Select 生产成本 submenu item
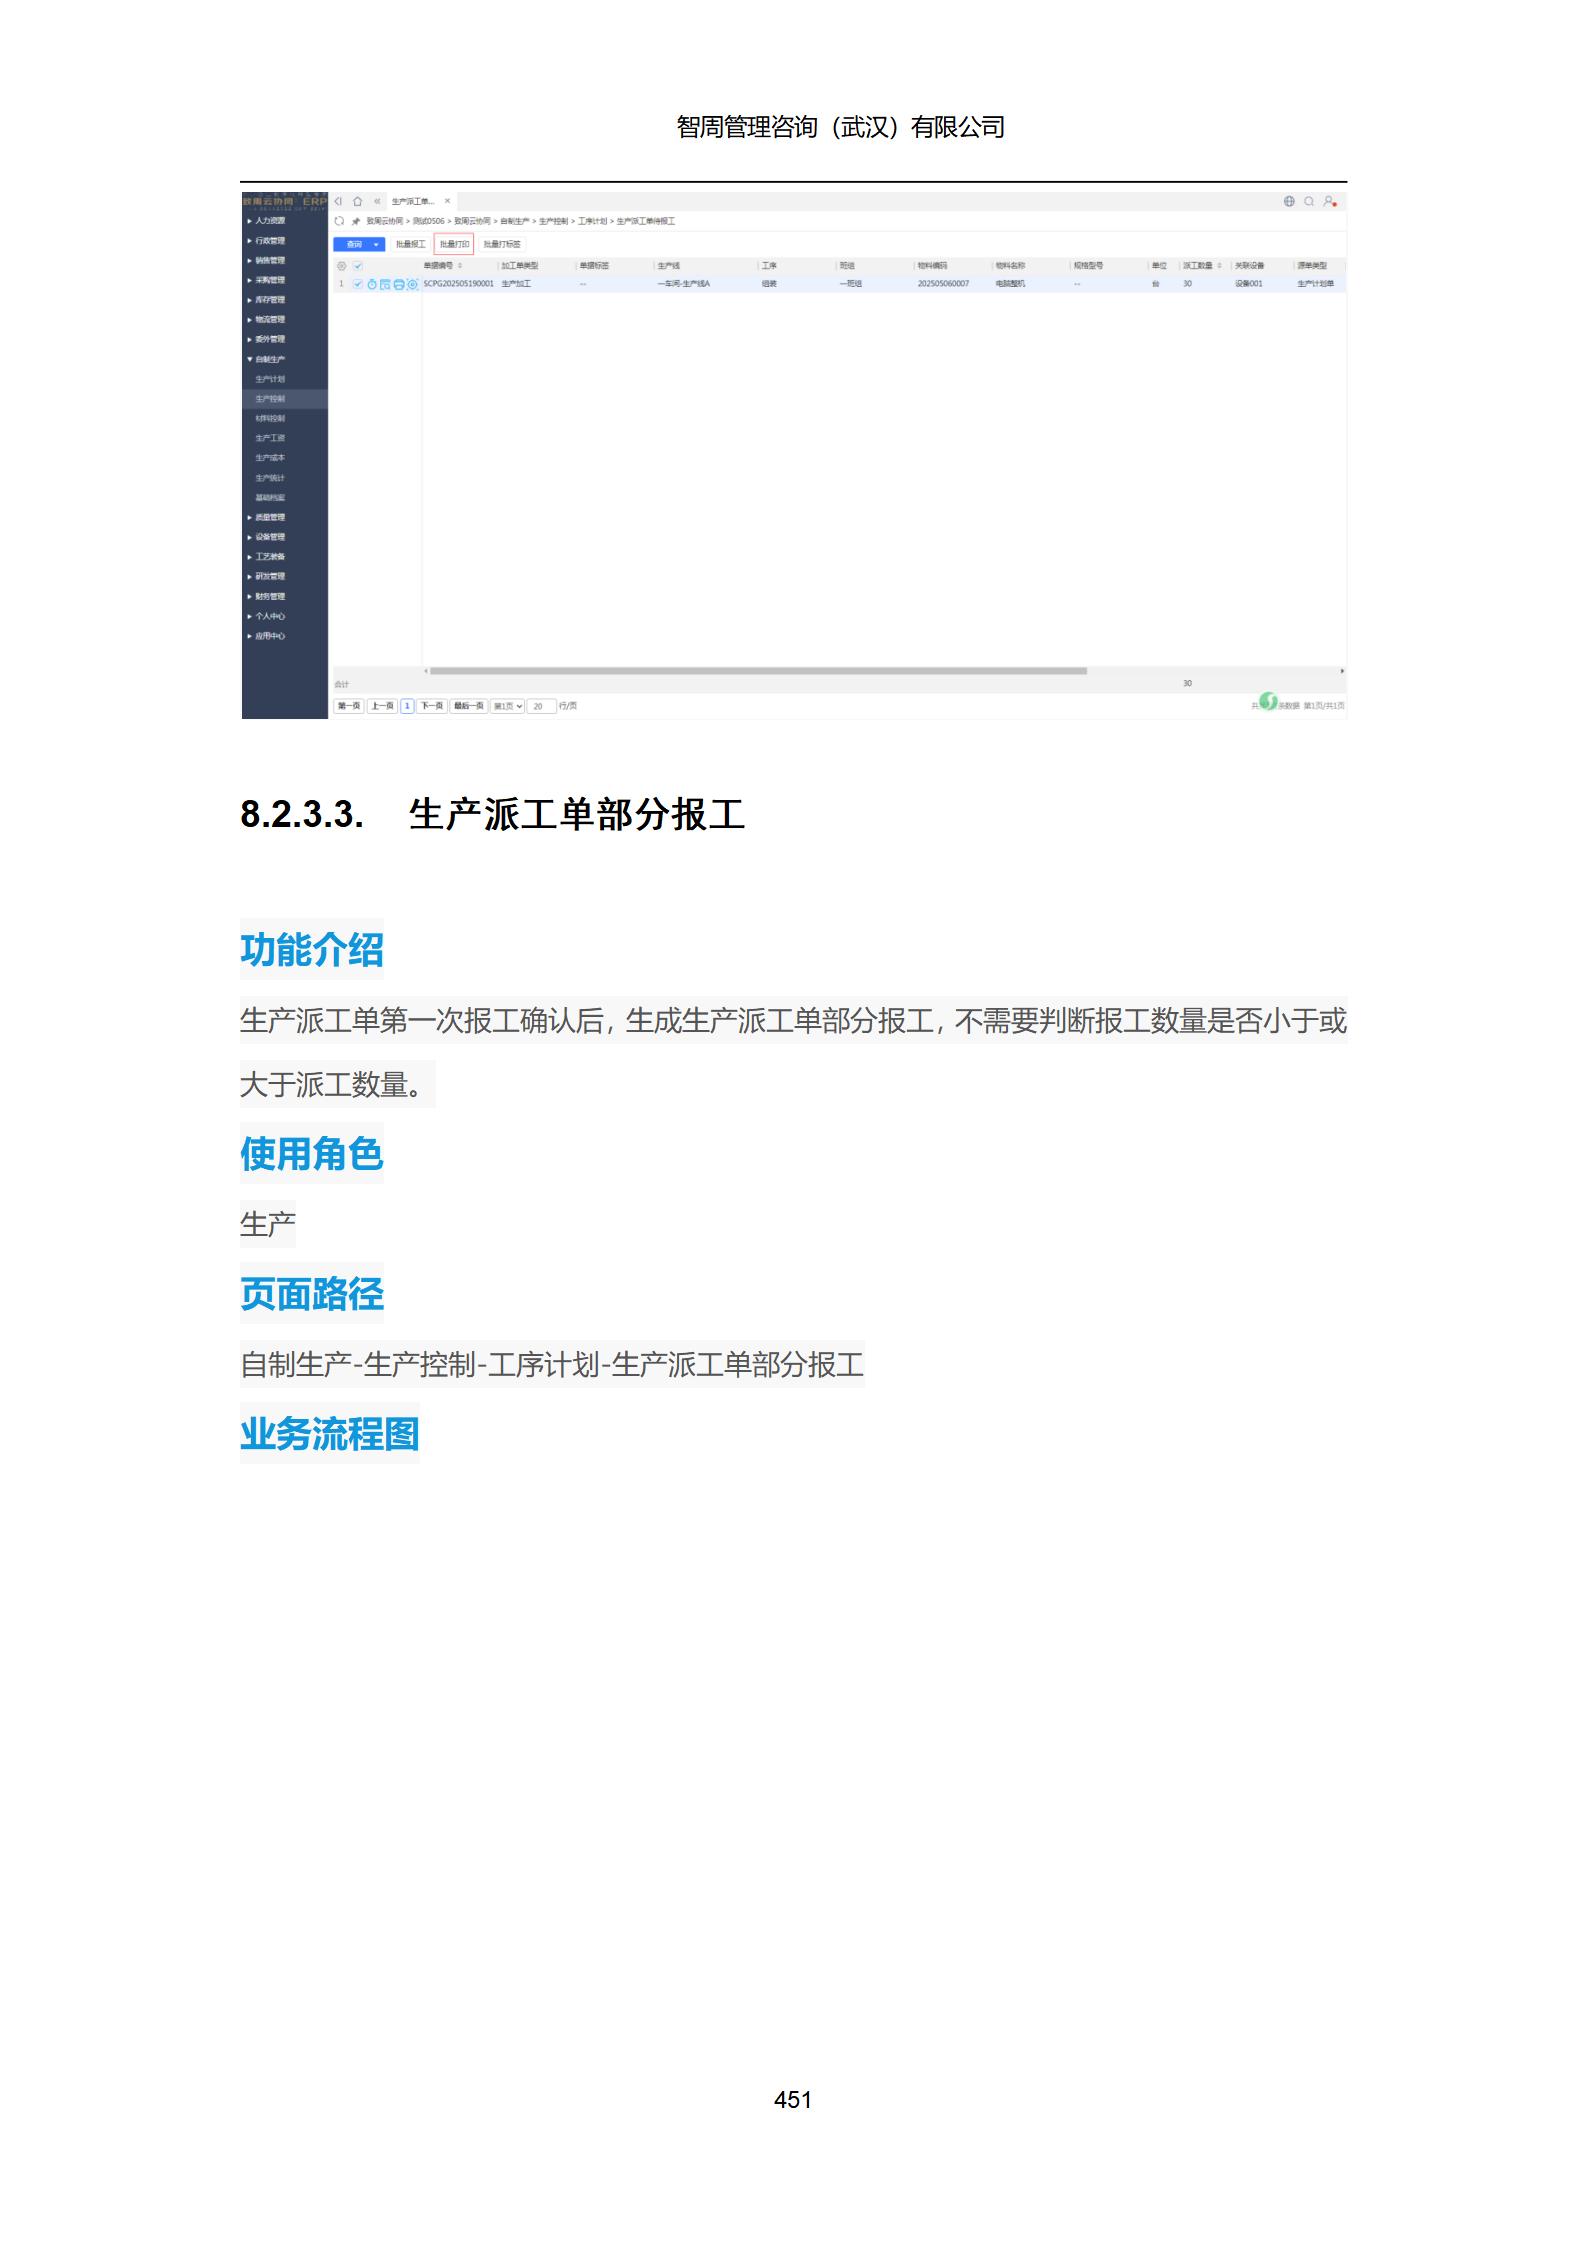Image resolution: width=1587 pixels, height=2245 pixels. click(x=270, y=458)
